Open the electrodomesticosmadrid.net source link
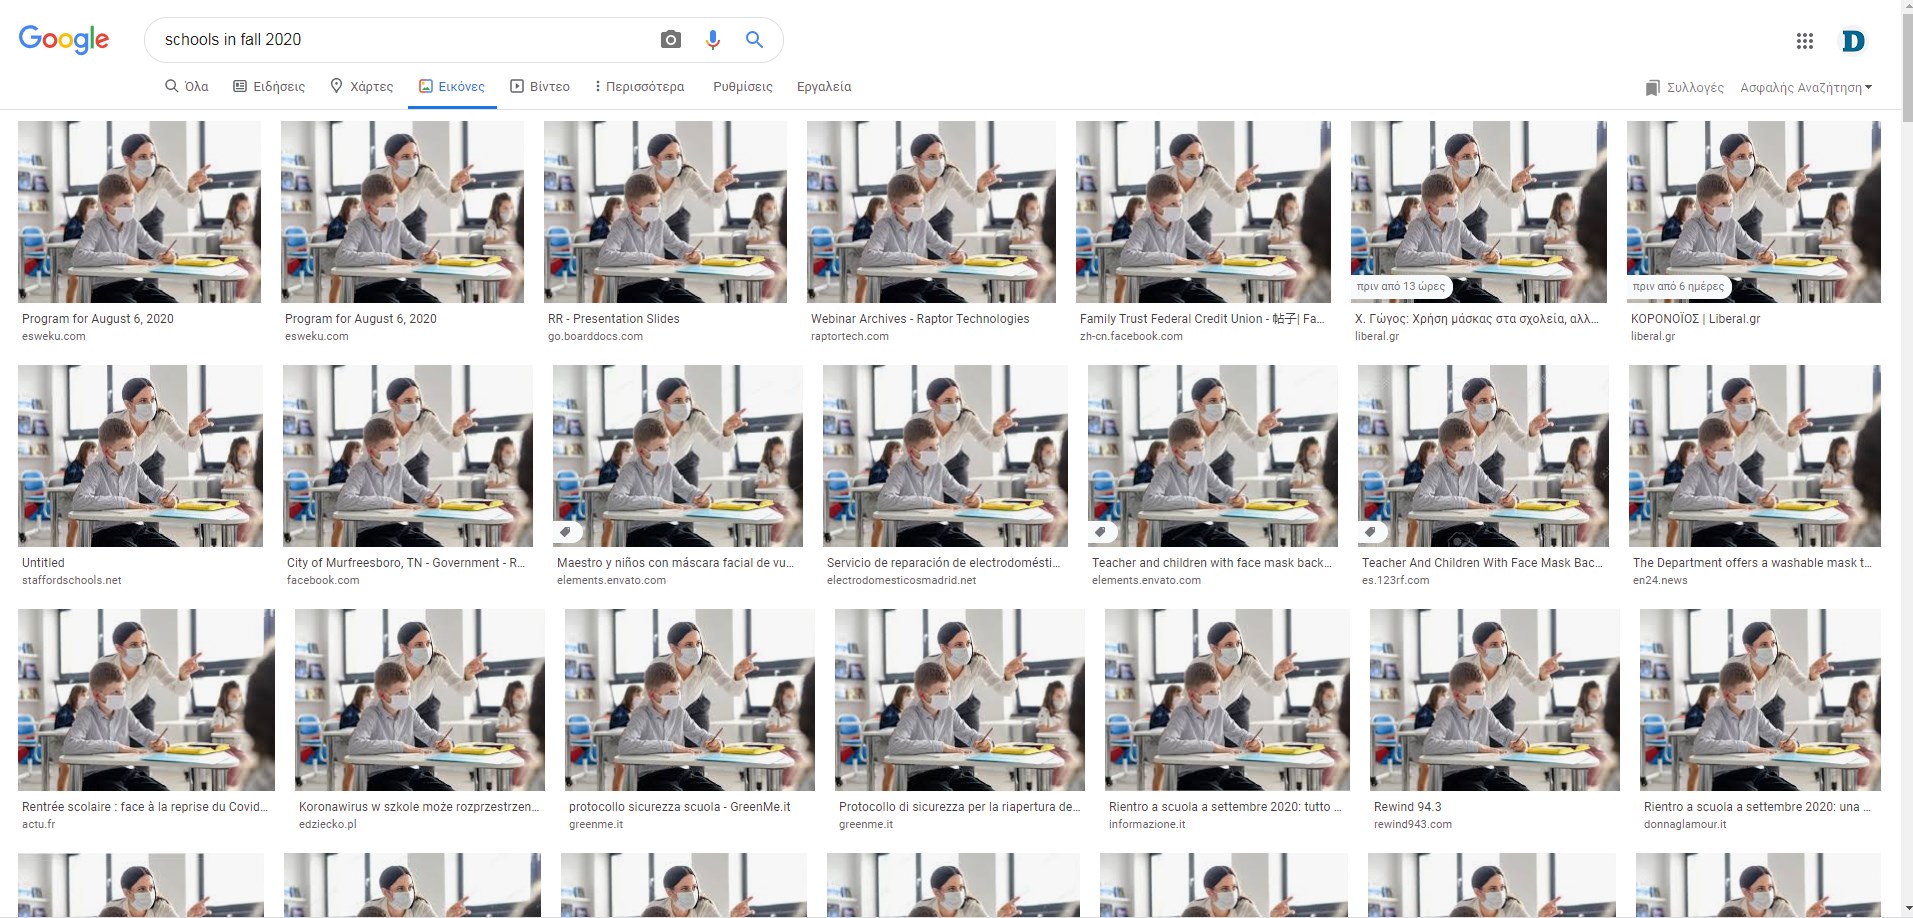 tap(901, 581)
